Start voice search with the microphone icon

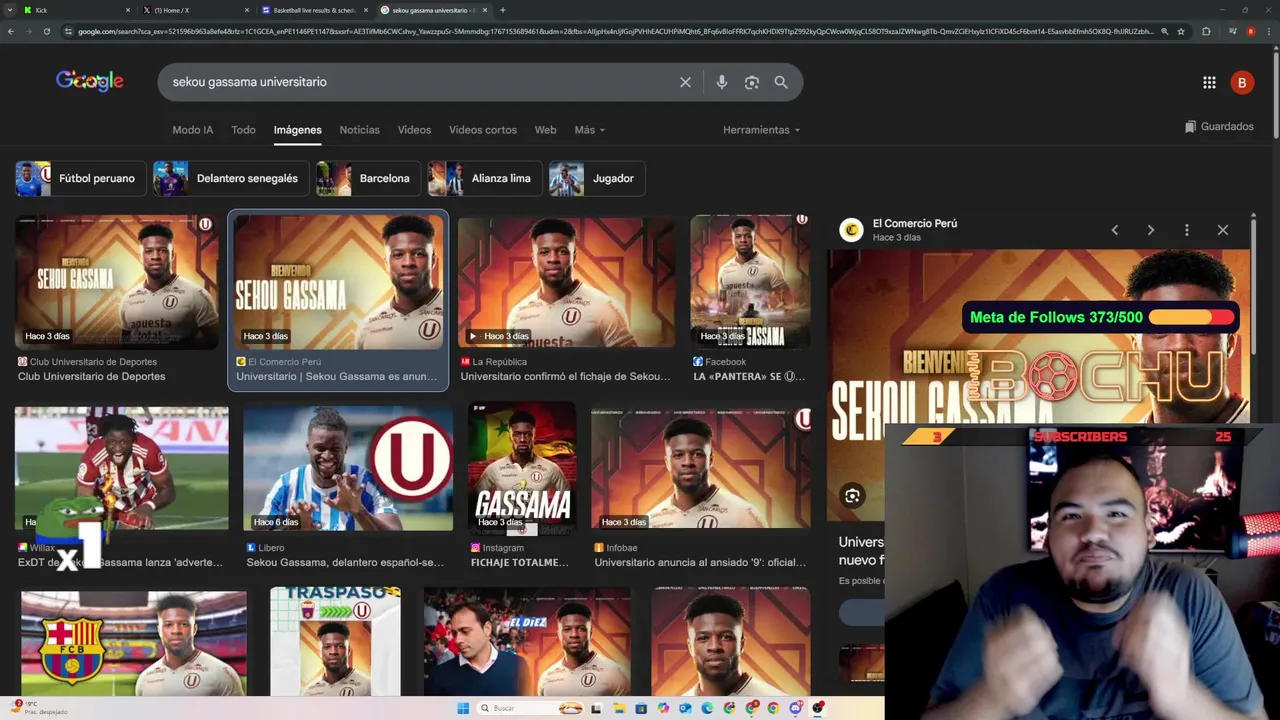[721, 82]
